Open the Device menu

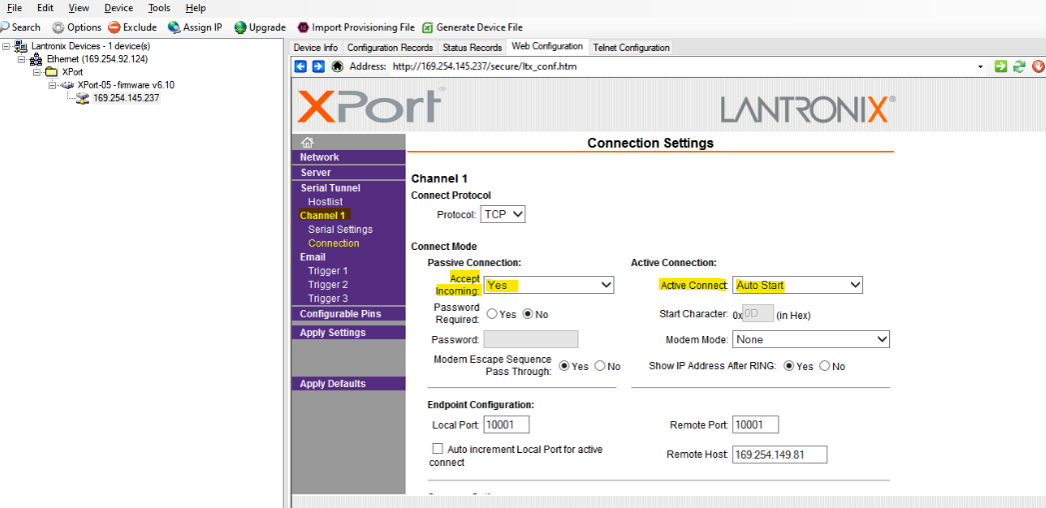(x=119, y=8)
